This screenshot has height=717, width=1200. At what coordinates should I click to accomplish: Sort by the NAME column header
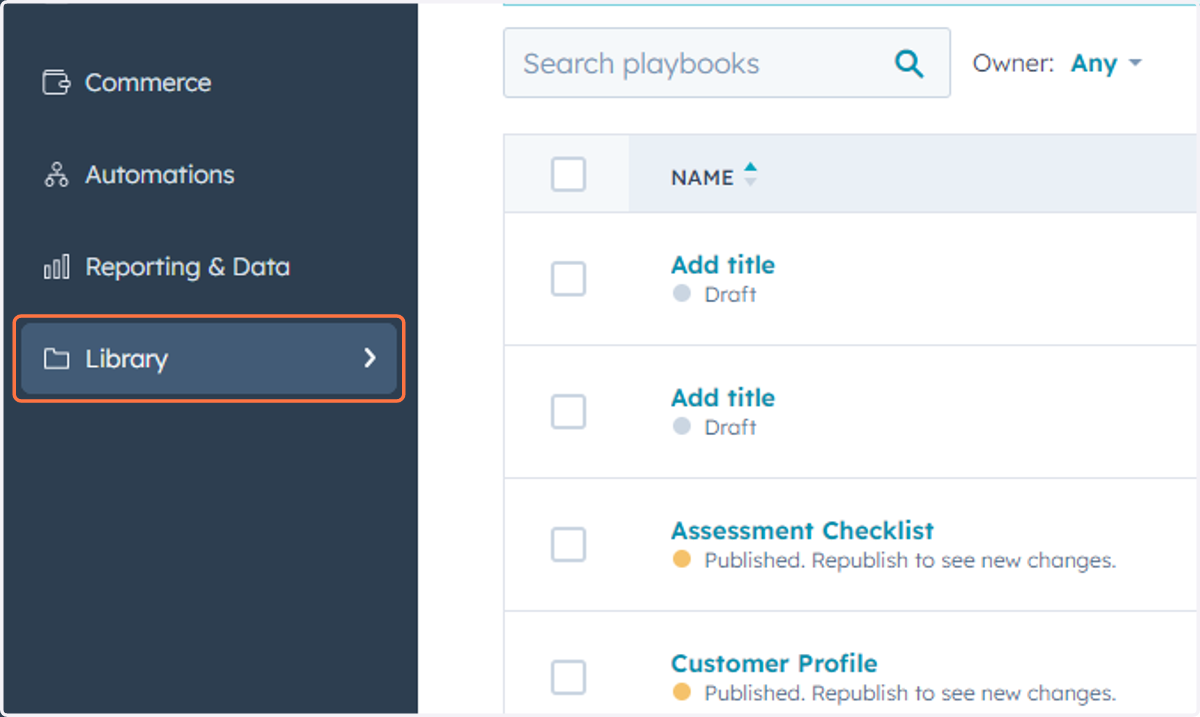(702, 177)
